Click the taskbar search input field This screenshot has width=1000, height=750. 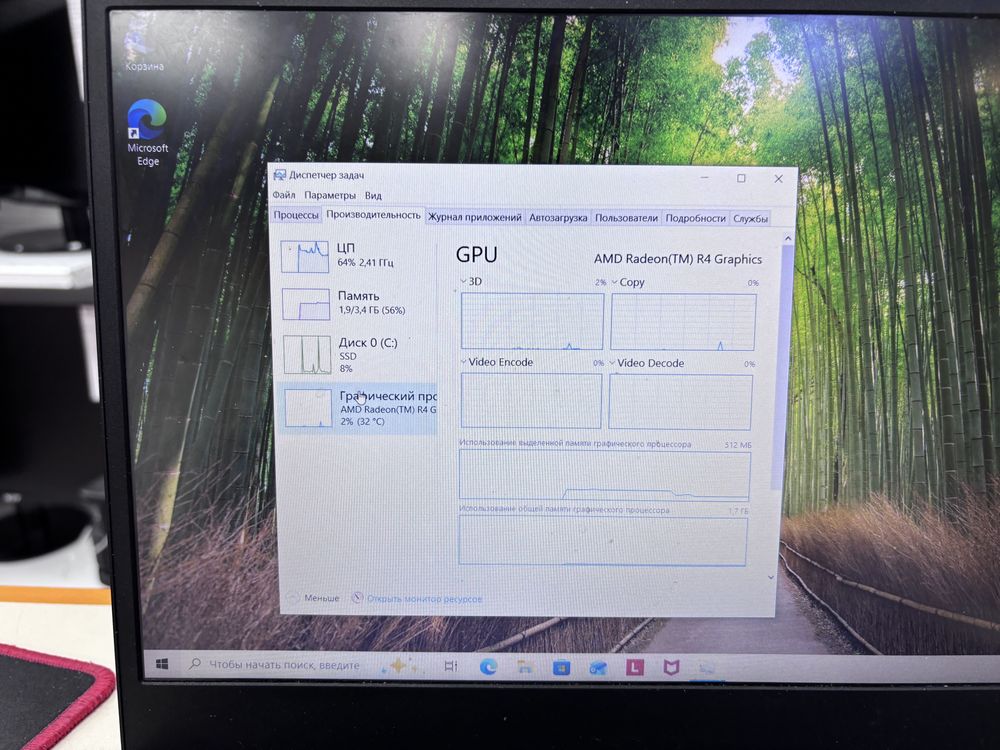(x=284, y=665)
